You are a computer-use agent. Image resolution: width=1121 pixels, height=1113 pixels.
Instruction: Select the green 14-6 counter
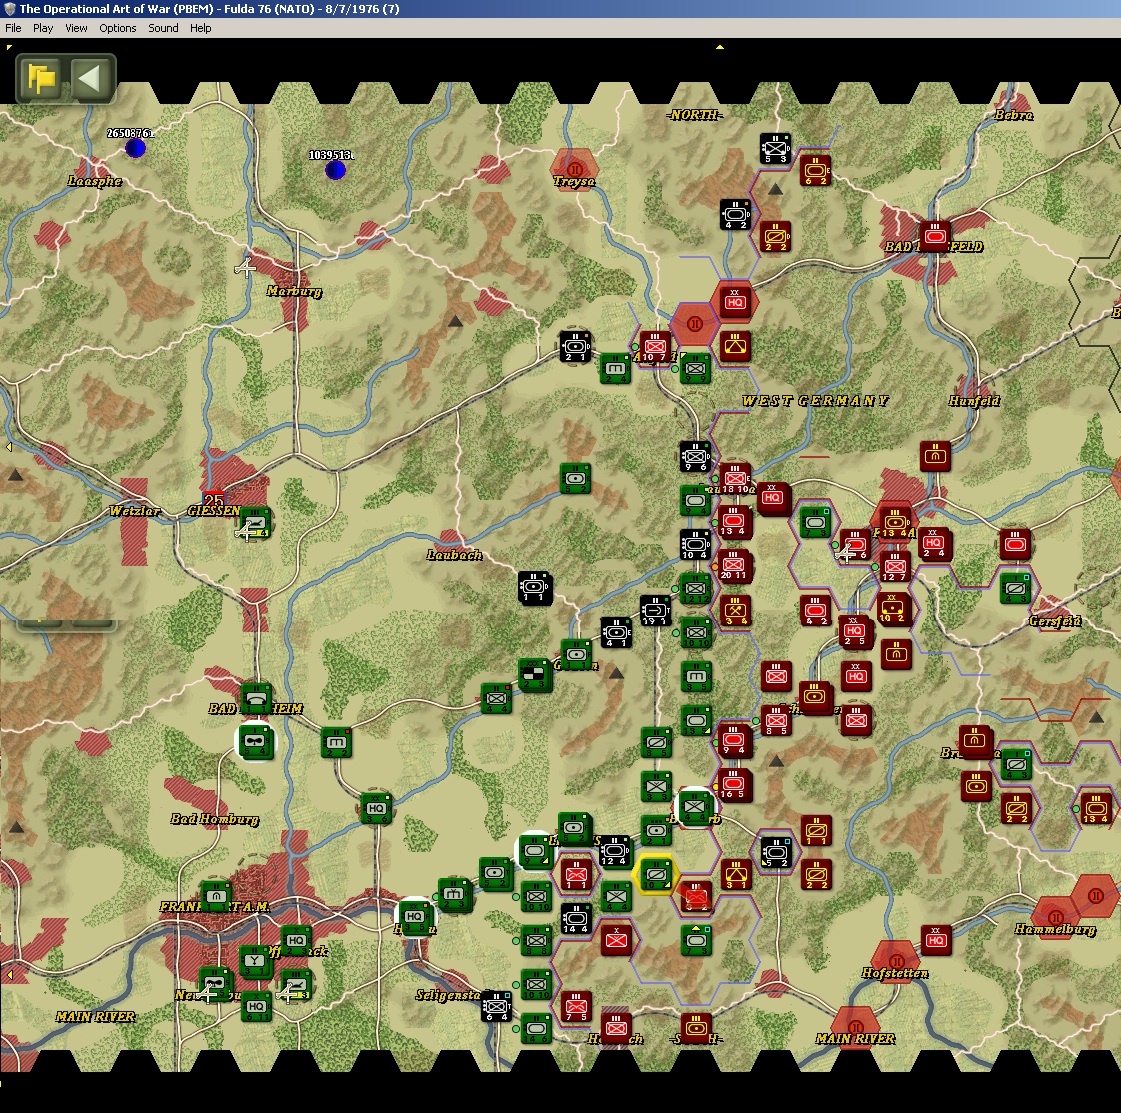(535, 1028)
